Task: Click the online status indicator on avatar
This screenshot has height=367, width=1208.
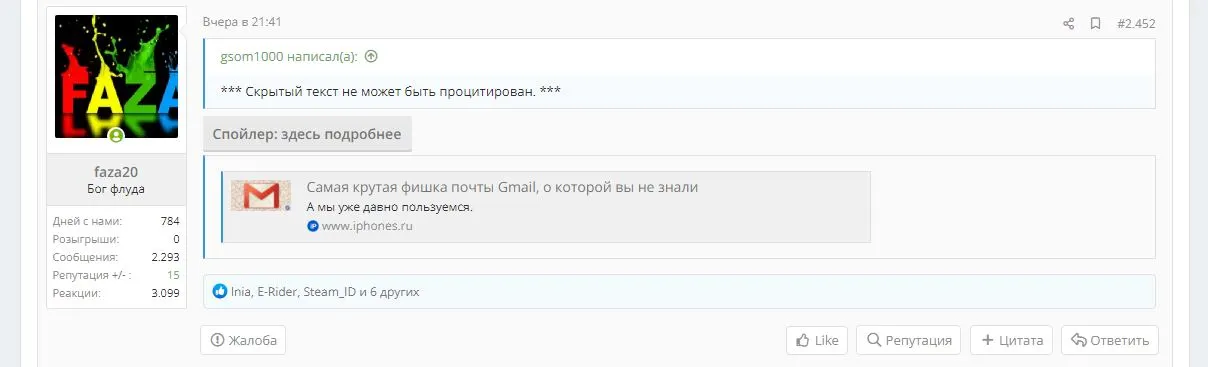Action: (116, 135)
